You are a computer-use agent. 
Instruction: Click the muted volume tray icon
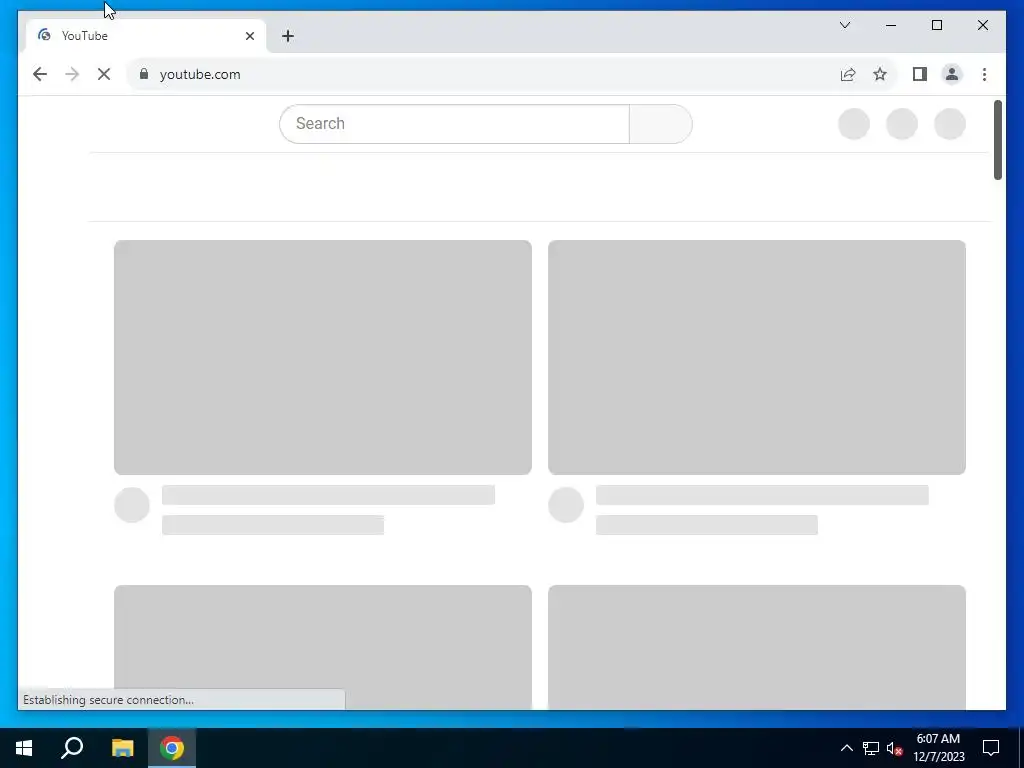click(895, 748)
